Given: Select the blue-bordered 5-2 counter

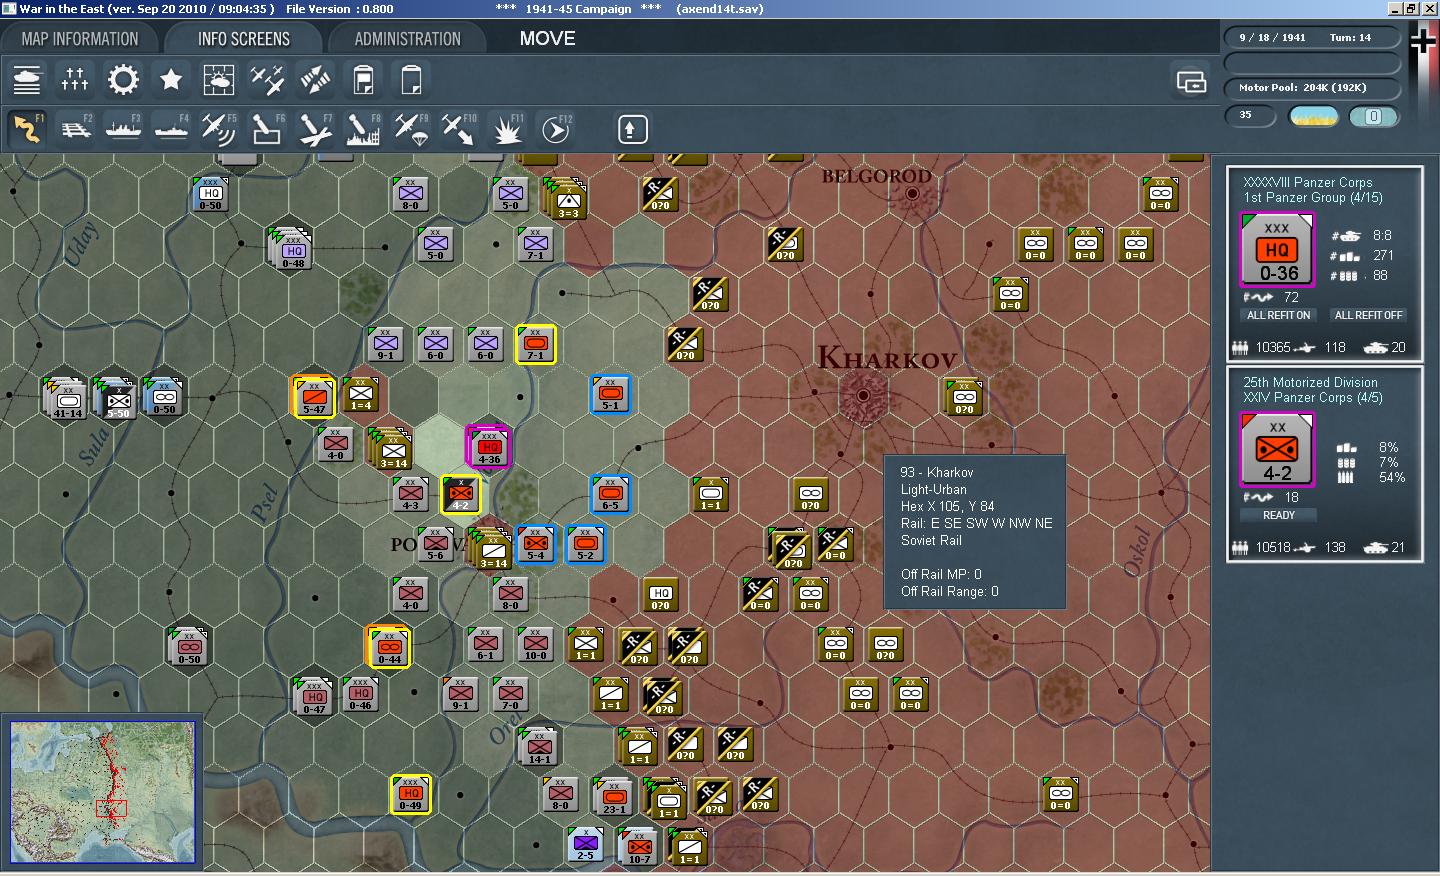Looking at the screenshot, I should pyautogui.click(x=585, y=544).
